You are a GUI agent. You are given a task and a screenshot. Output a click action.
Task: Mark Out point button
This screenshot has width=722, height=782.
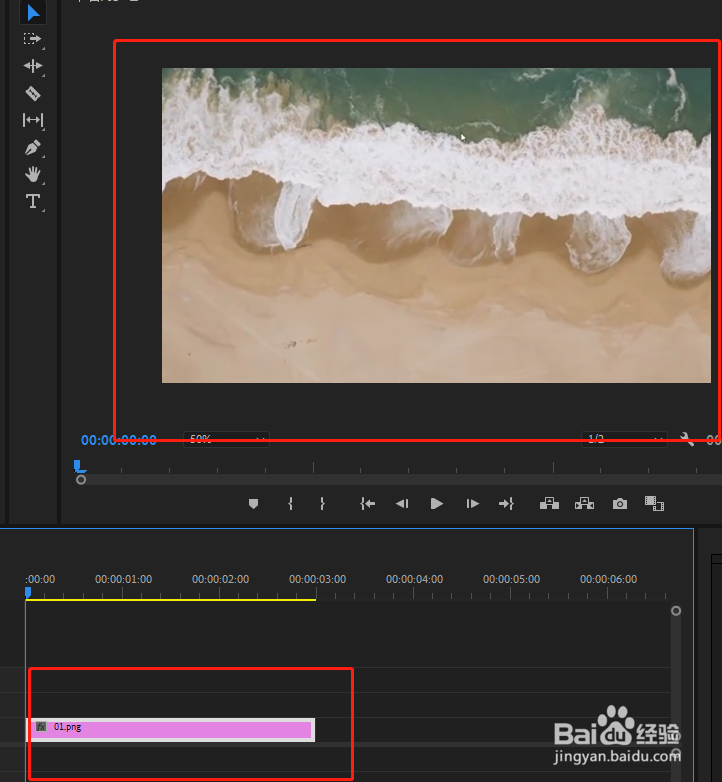point(322,504)
